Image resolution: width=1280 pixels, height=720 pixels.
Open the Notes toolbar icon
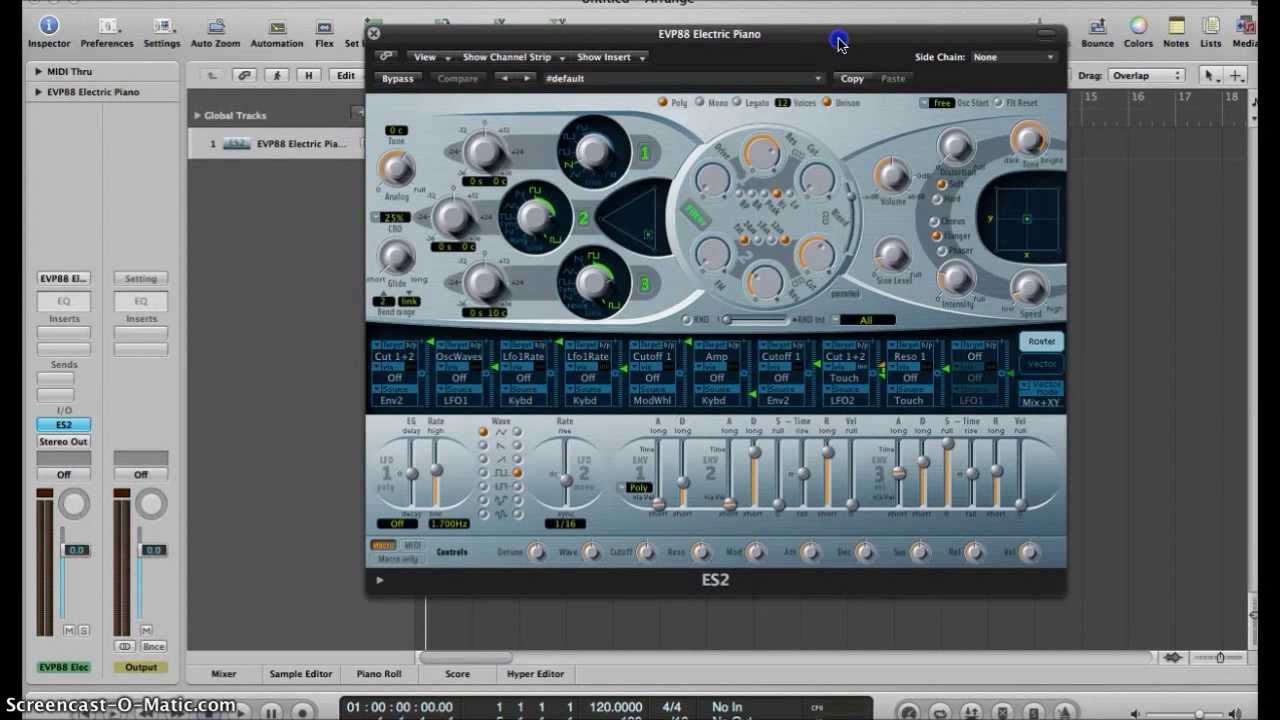tap(1176, 33)
